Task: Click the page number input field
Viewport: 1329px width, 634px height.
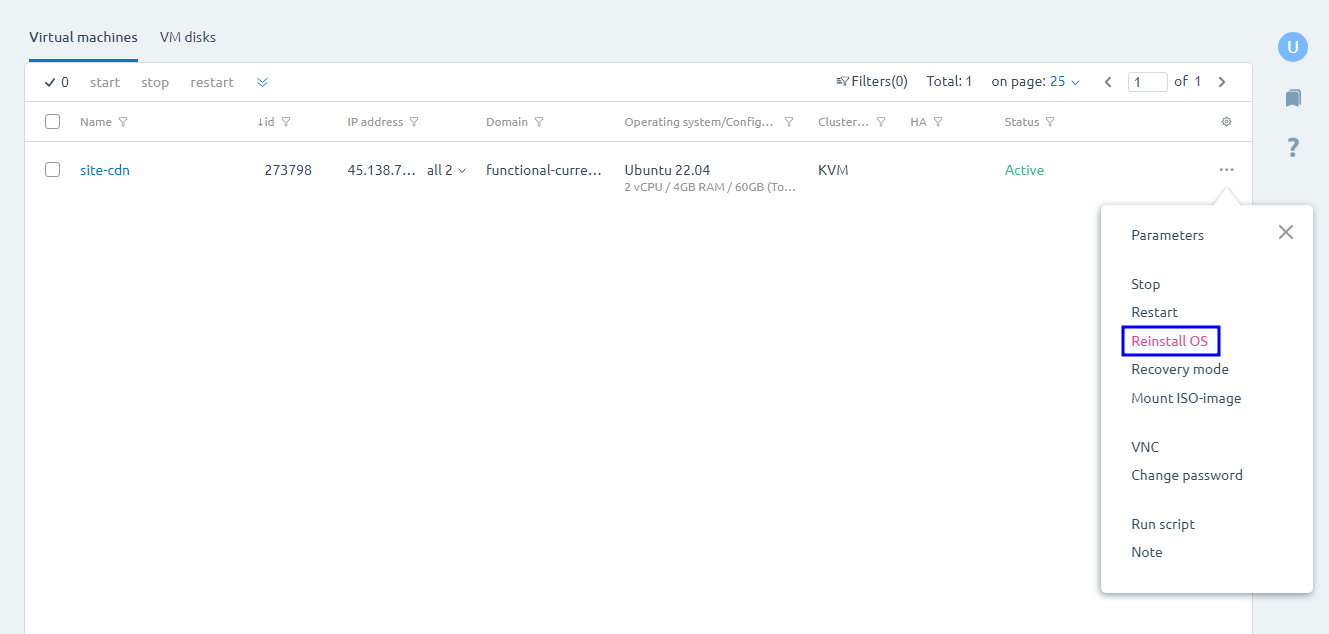Action: 1147,82
